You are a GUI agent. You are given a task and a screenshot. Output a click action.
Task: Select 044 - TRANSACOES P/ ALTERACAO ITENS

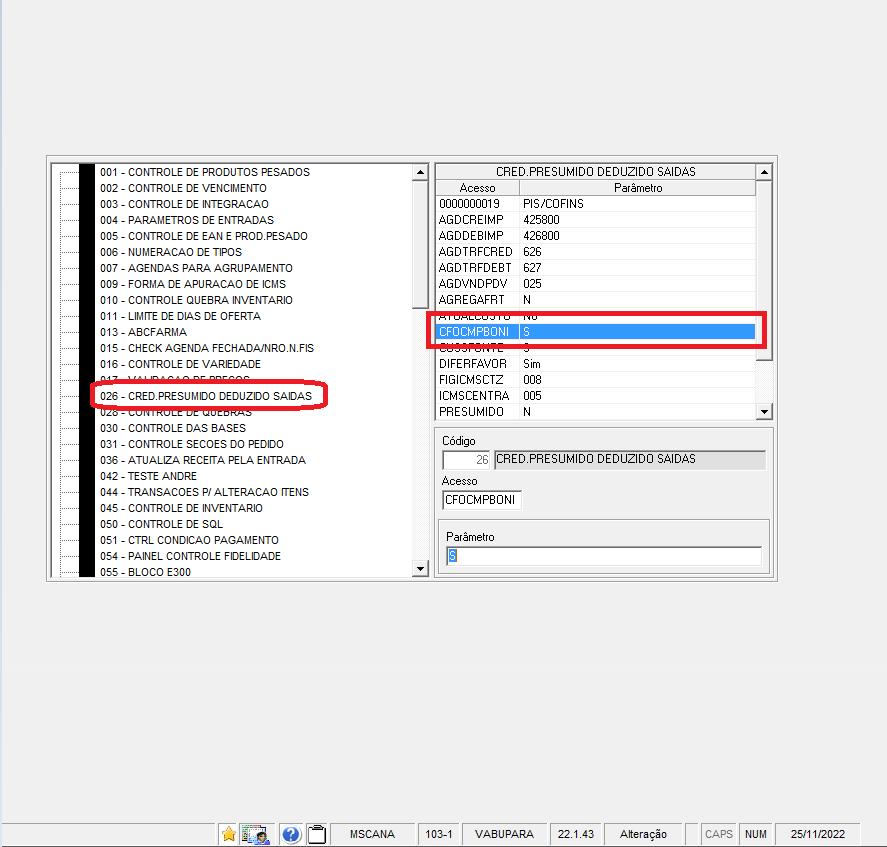click(x=204, y=492)
